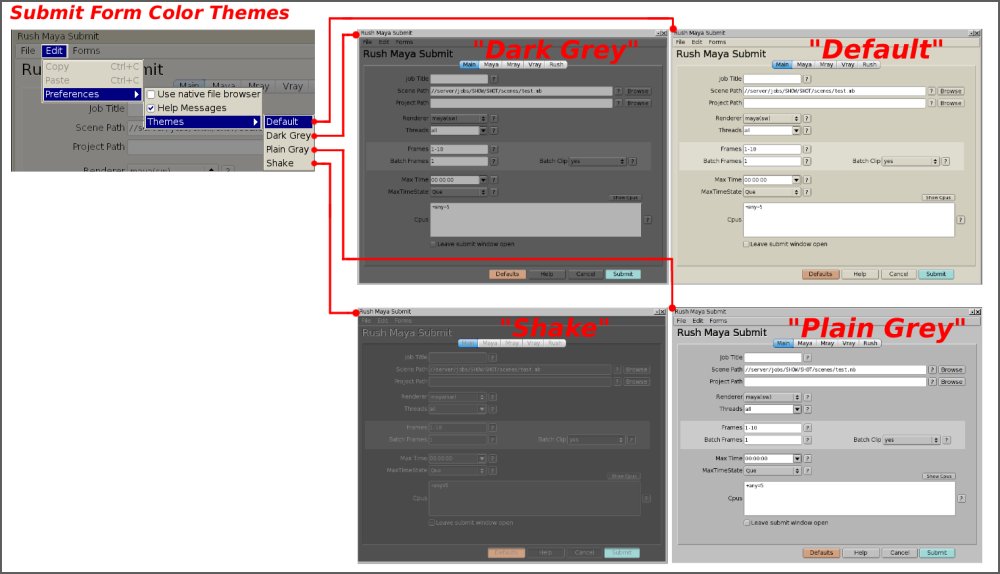
Task: Open the Max Time dropdown arrow in the Dark Grey window
Action: [483, 180]
